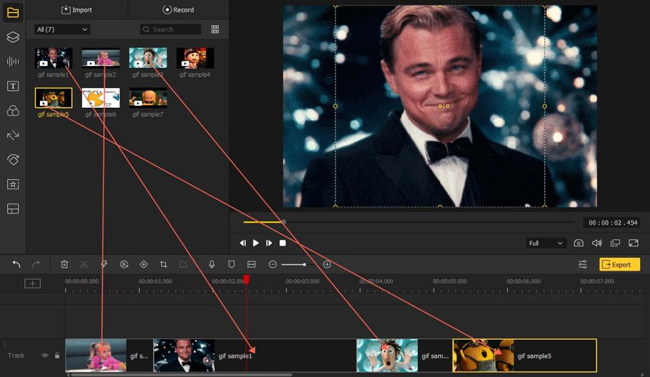
Task: Open the Text panel in sidebar
Action: [13, 86]
